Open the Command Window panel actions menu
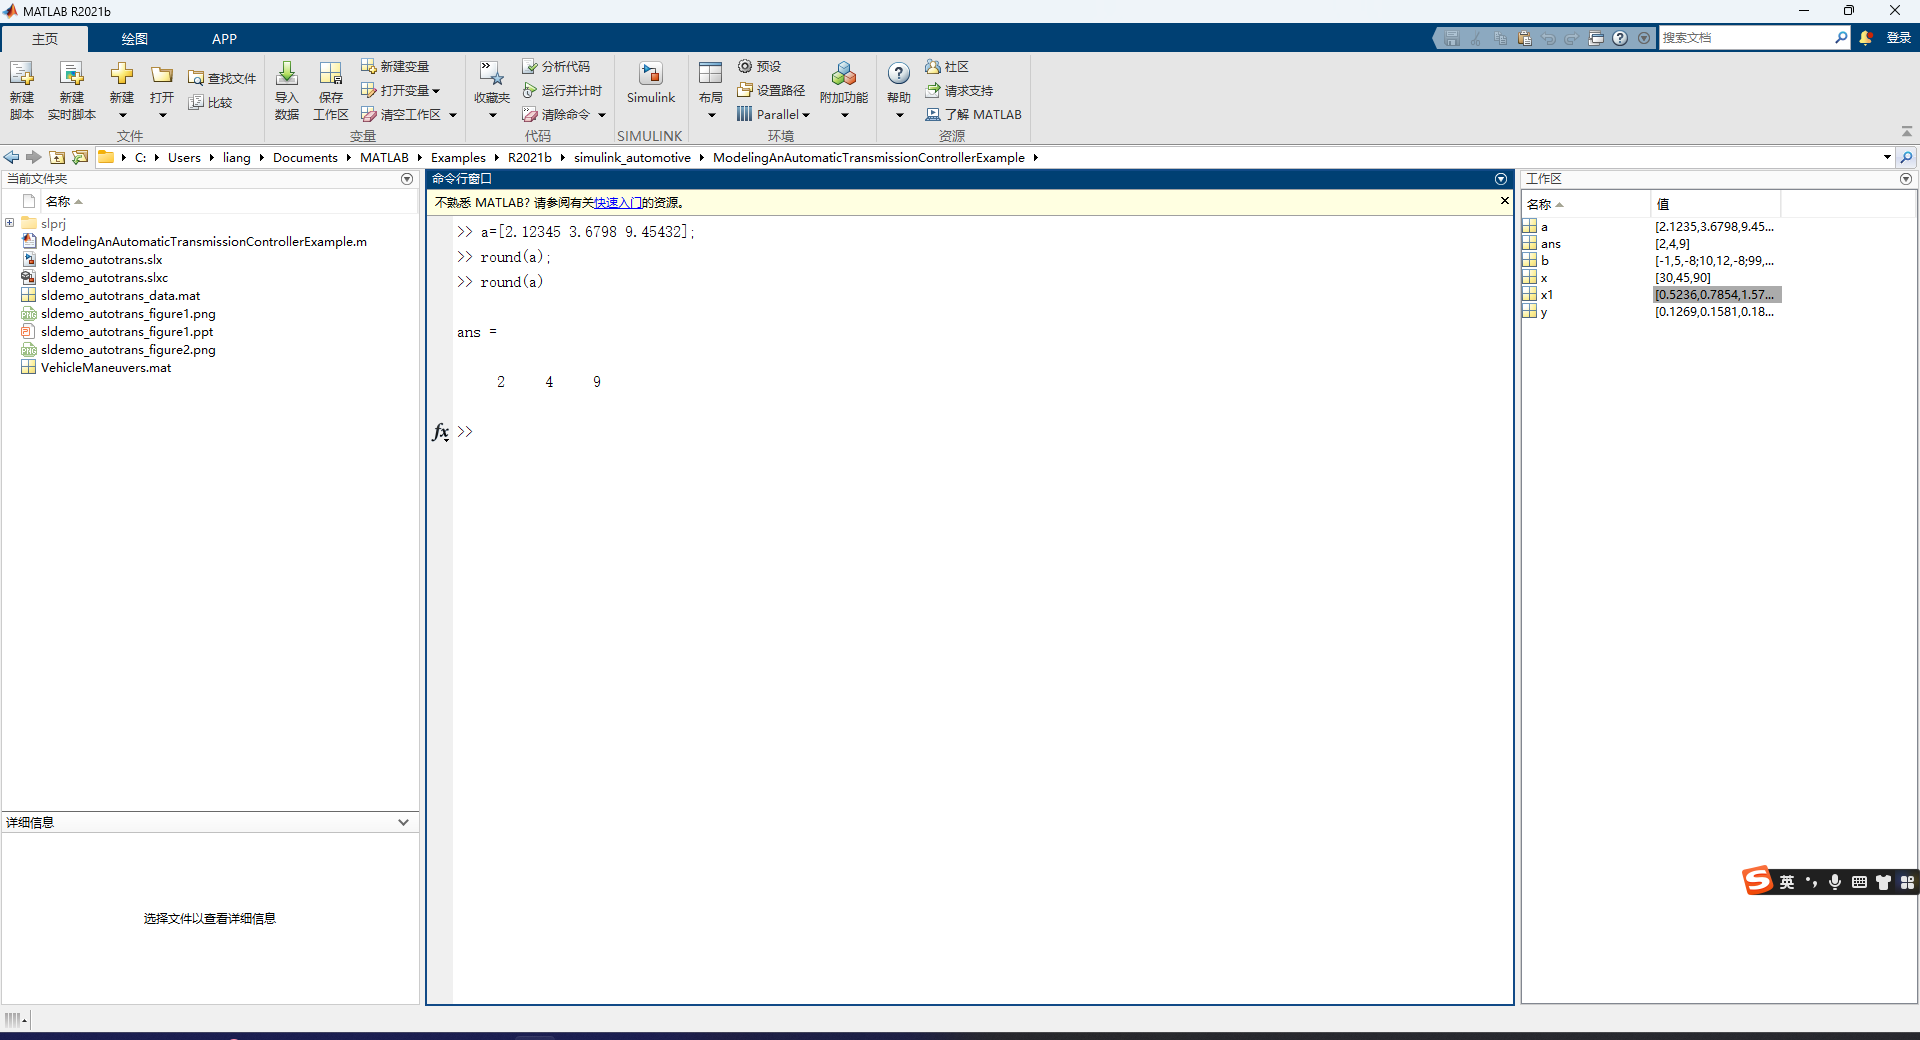Image resolution: width=1920 pixels, height=1040 pixels. tap(1501, 179)
